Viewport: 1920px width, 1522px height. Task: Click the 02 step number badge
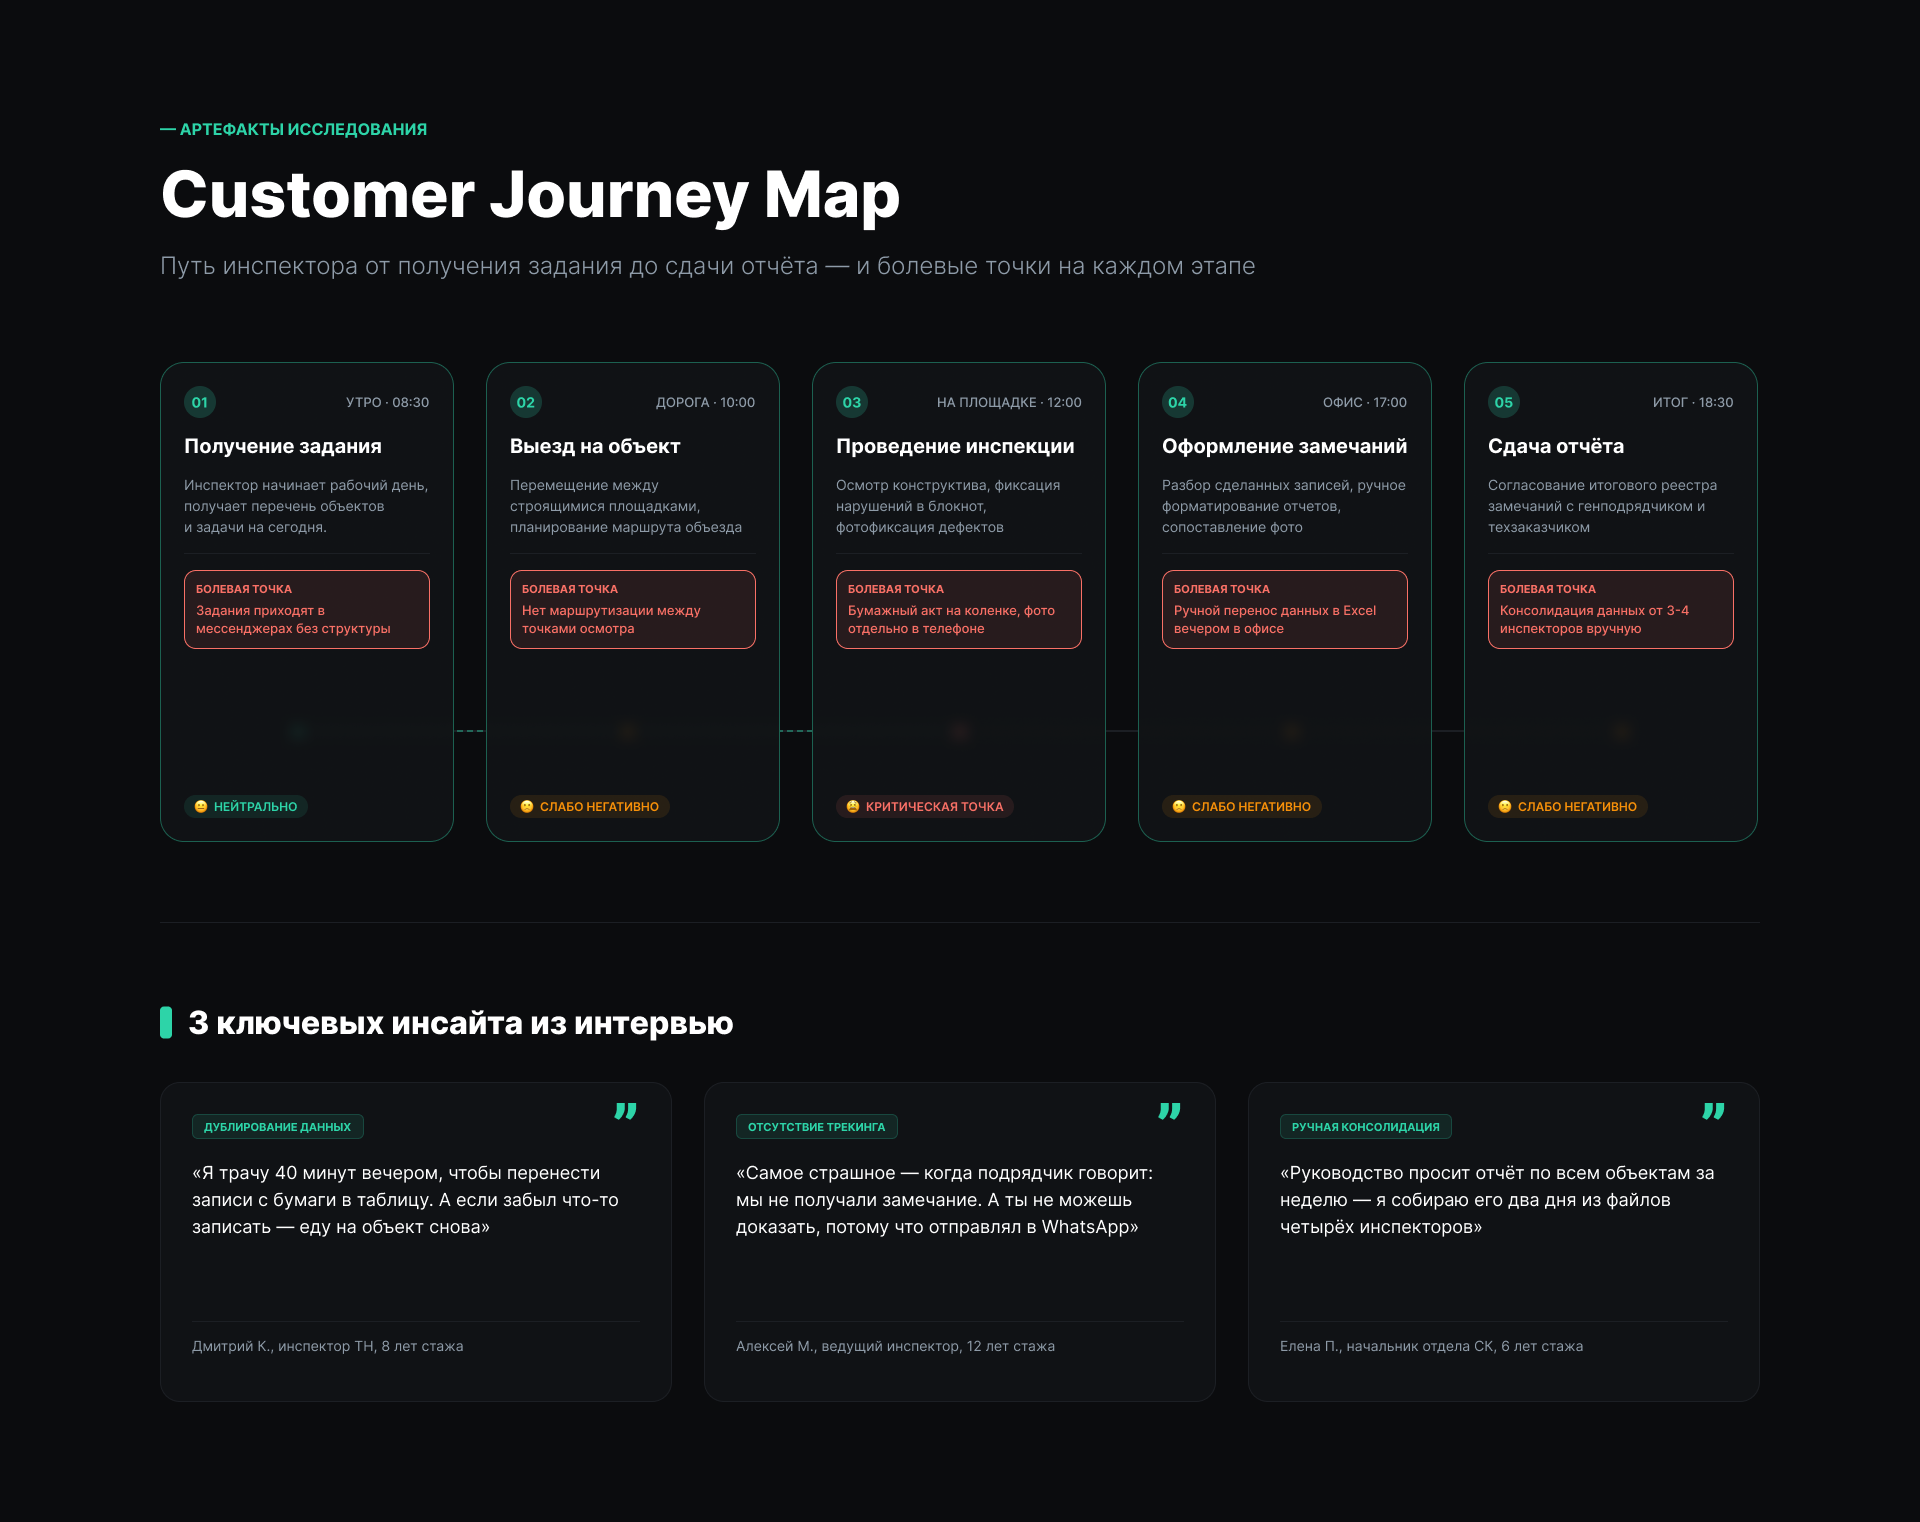(x=526, y=402)
